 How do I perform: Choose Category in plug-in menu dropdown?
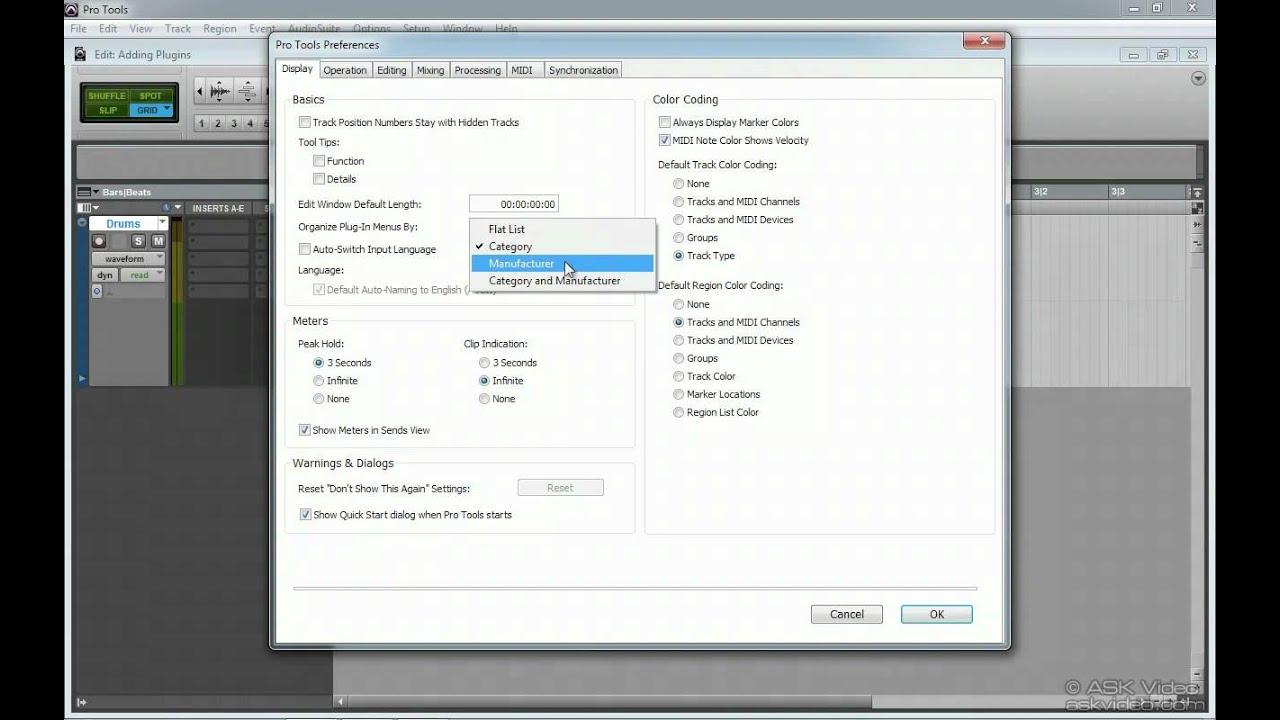point(562,246)
